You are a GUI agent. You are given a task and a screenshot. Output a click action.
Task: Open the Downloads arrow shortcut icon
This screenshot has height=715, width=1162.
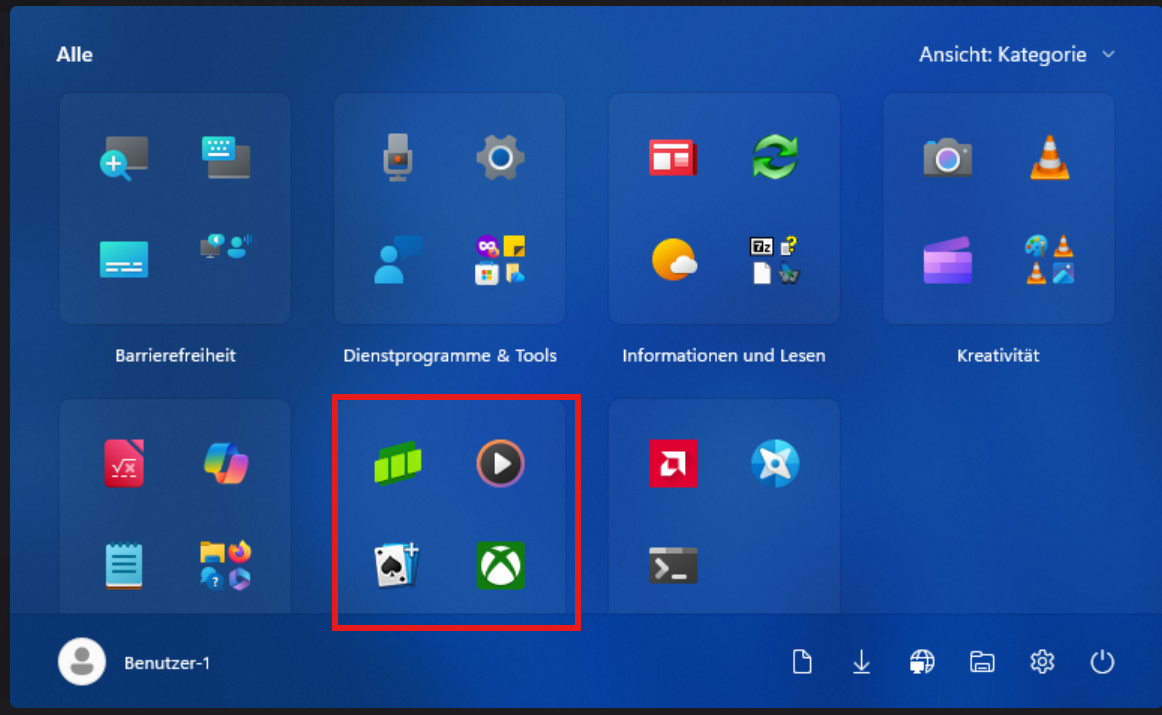[x=861, y=662]
